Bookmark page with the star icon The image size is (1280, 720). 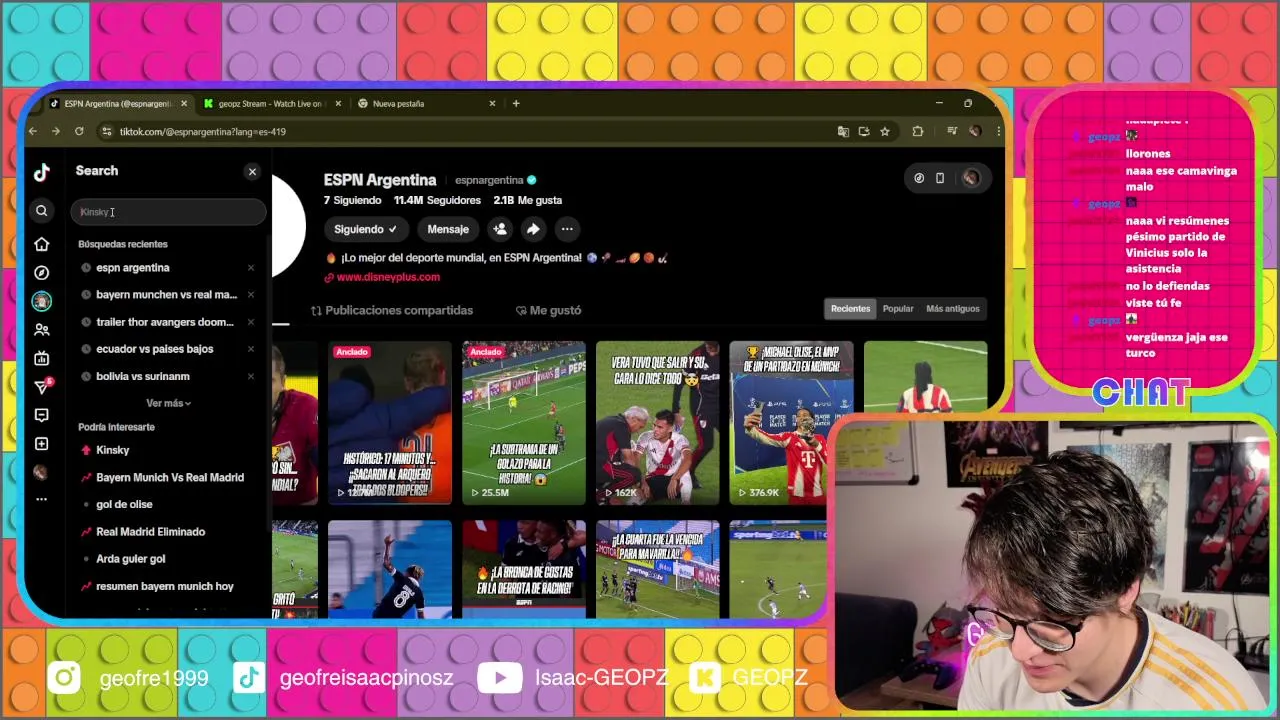click(885, 131)
